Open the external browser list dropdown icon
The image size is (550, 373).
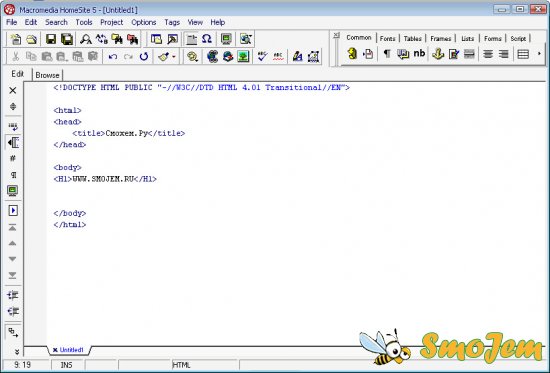246,39
